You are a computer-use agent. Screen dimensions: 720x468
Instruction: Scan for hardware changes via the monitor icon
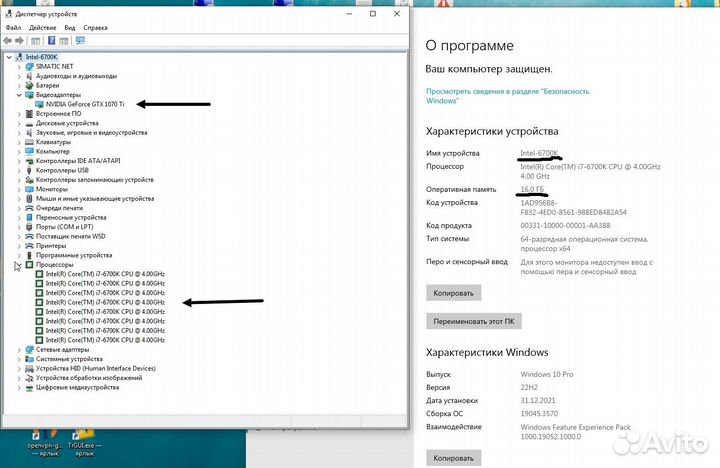[x=80, y=41]
